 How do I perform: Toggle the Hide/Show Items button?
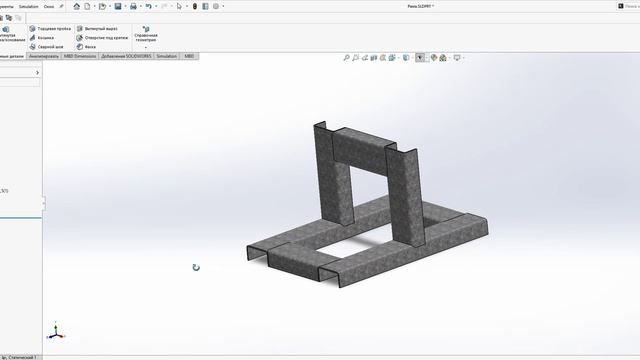coord(420,58)
